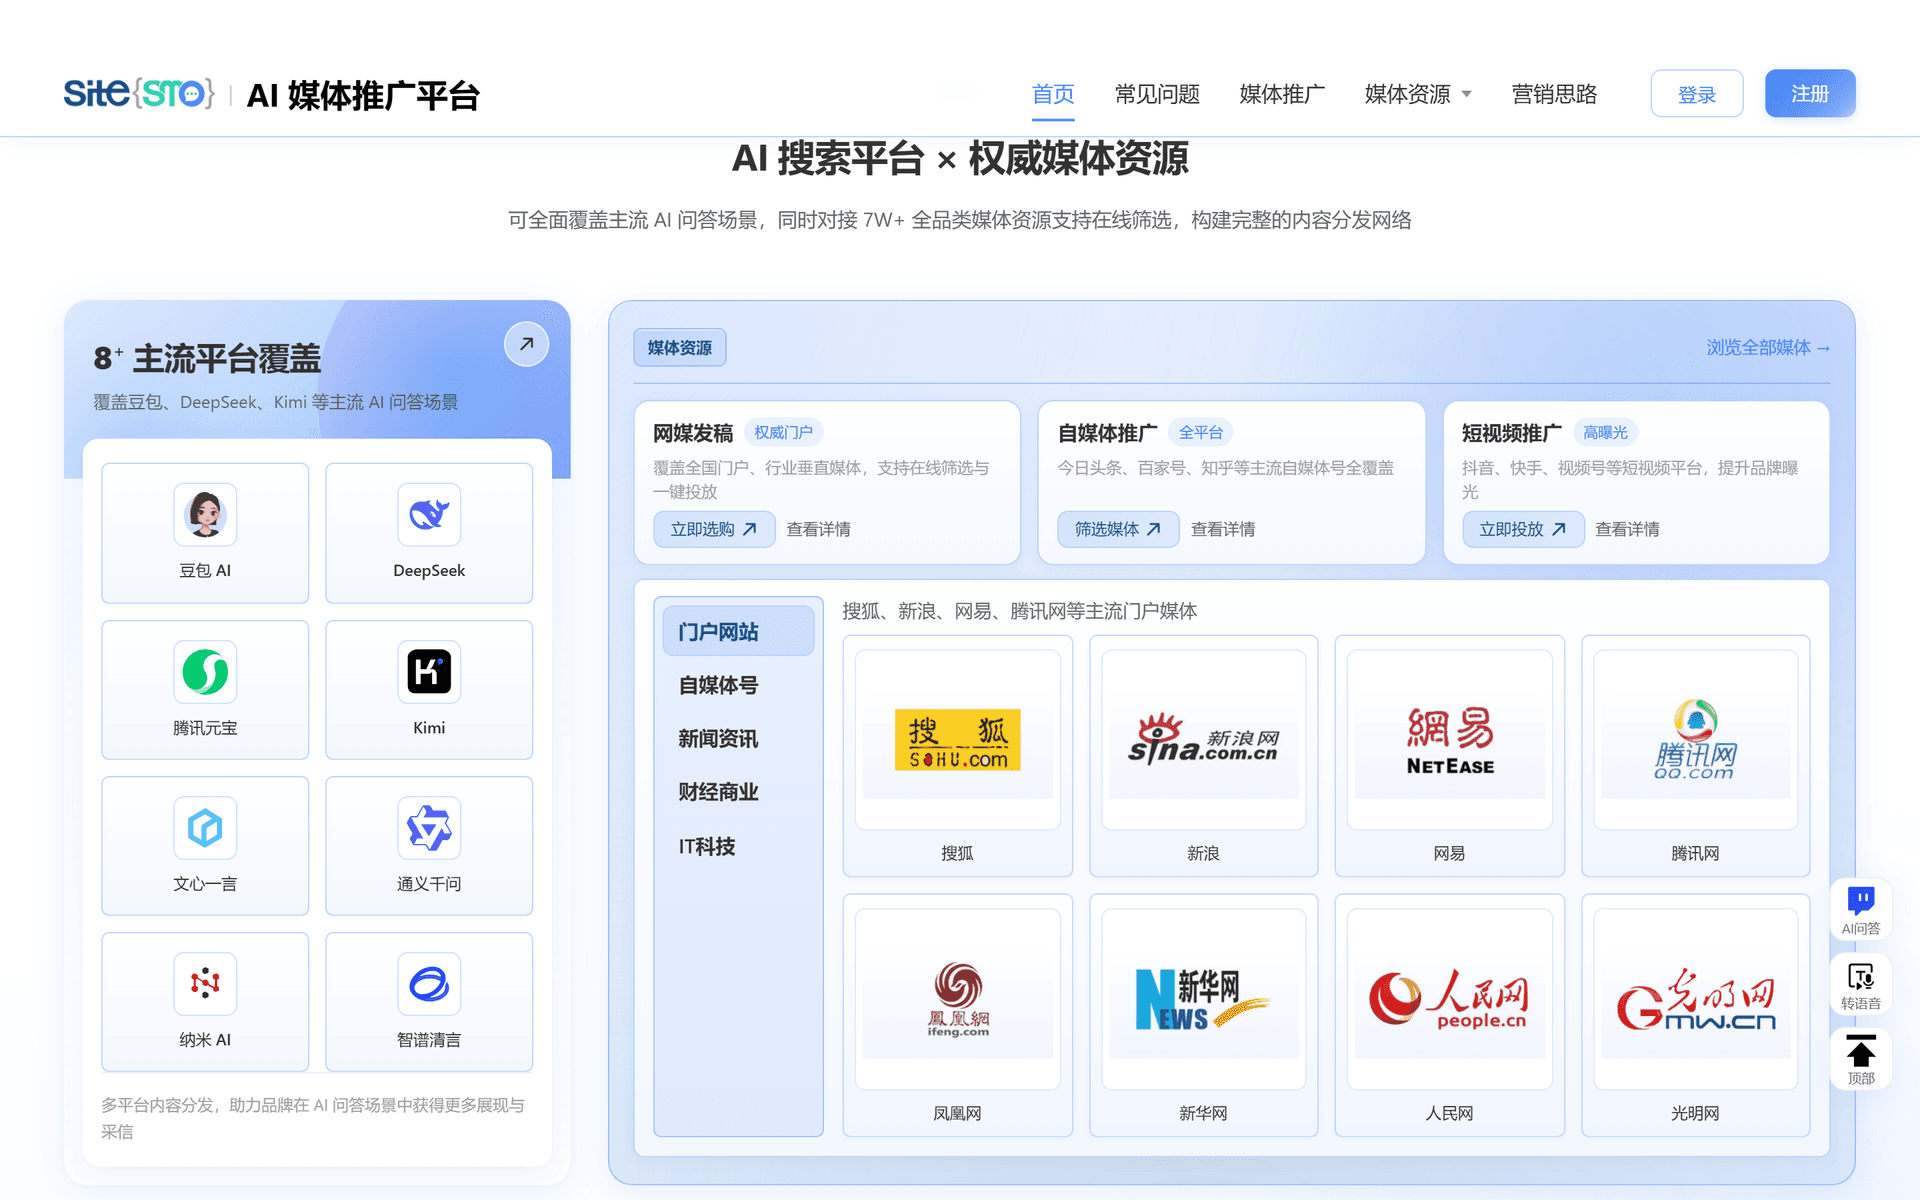
Task: Switch to the 门户网站 category tab
Action: (738, 631)
